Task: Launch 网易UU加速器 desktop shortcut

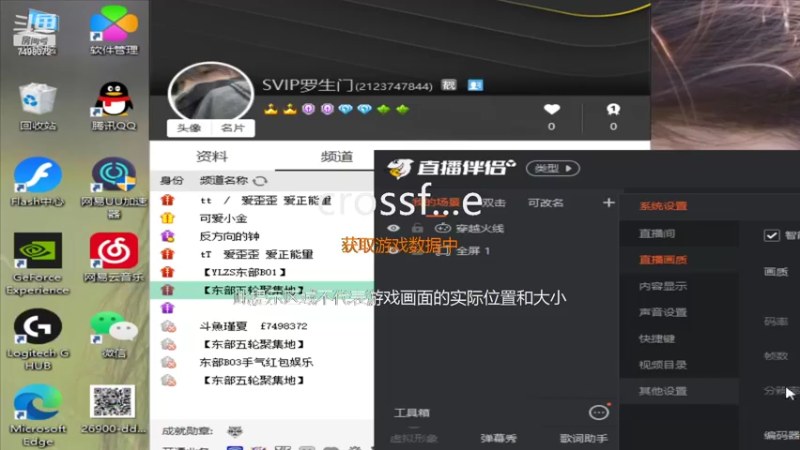Action: pos(114,188)
